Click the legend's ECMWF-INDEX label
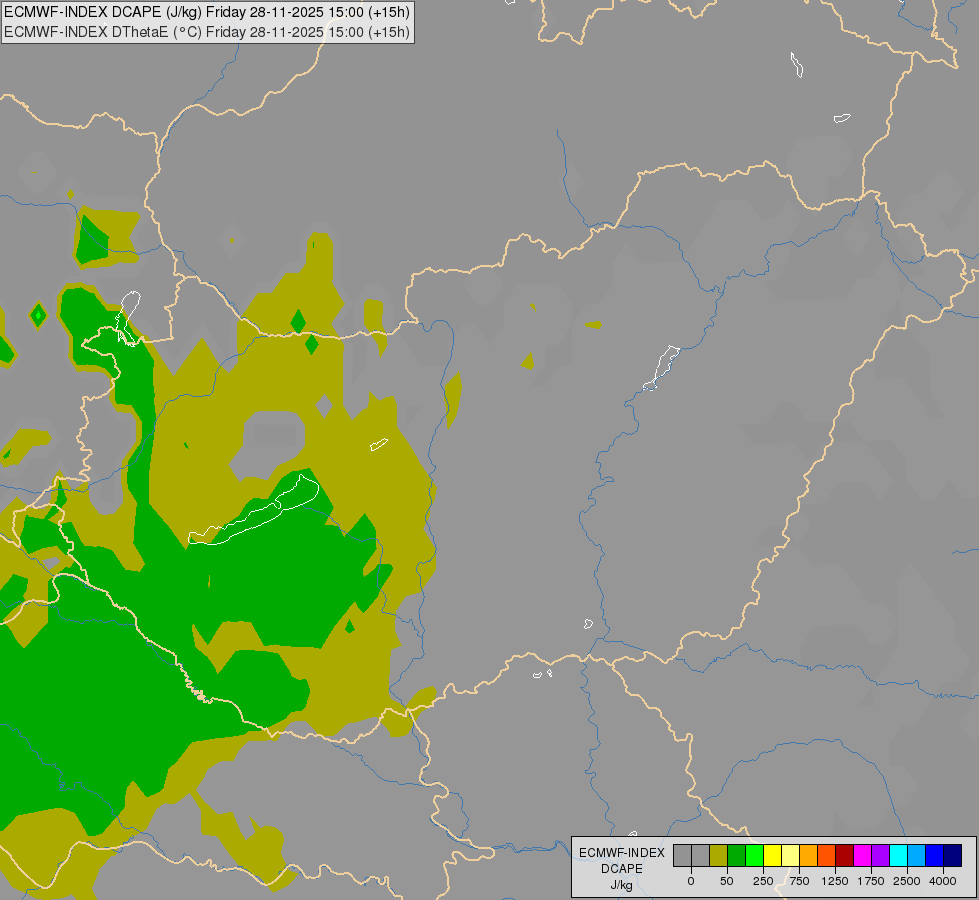The width and height of the screenshot is (979, 900). click(622, 853)
